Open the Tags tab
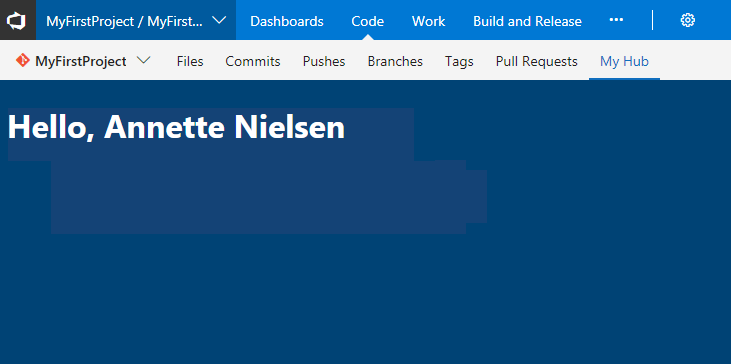 pos(459,62)
